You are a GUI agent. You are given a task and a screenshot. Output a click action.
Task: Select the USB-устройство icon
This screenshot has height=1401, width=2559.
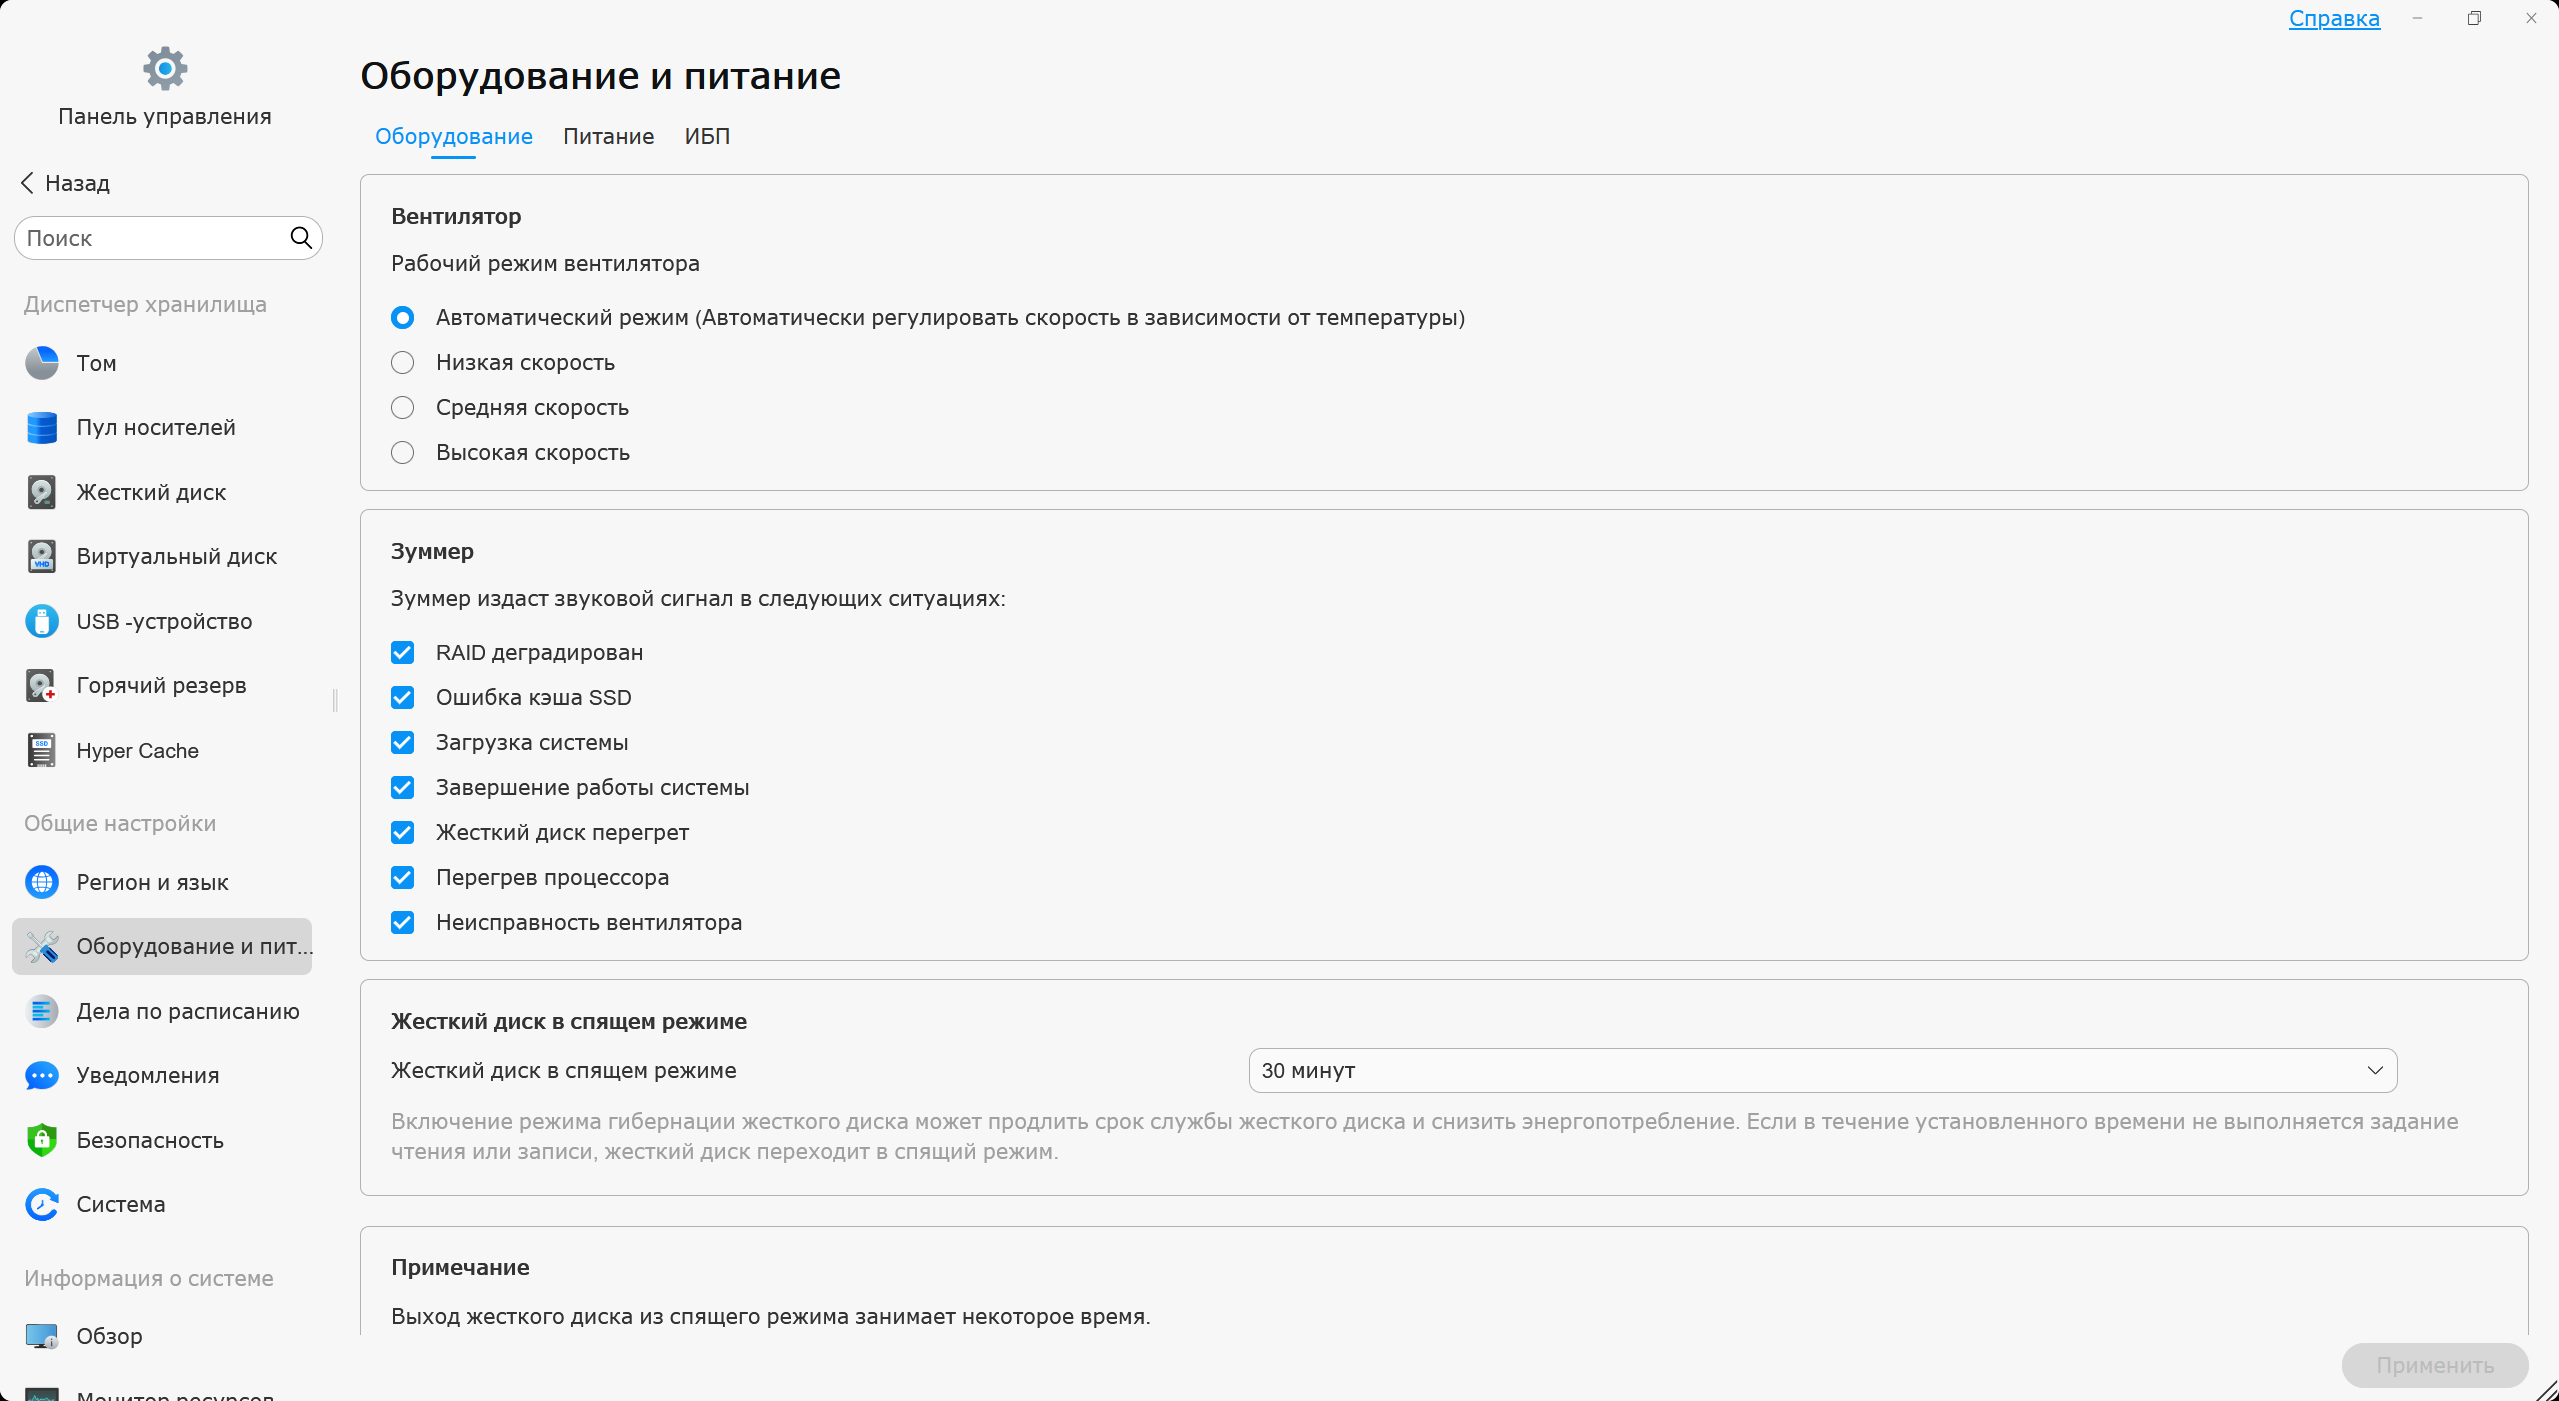[x=42, y=621]
